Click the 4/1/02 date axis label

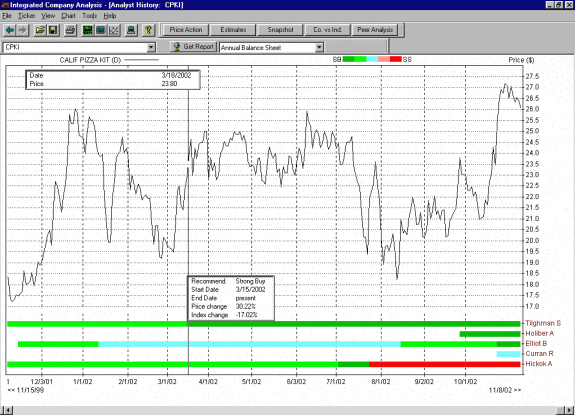208,382
